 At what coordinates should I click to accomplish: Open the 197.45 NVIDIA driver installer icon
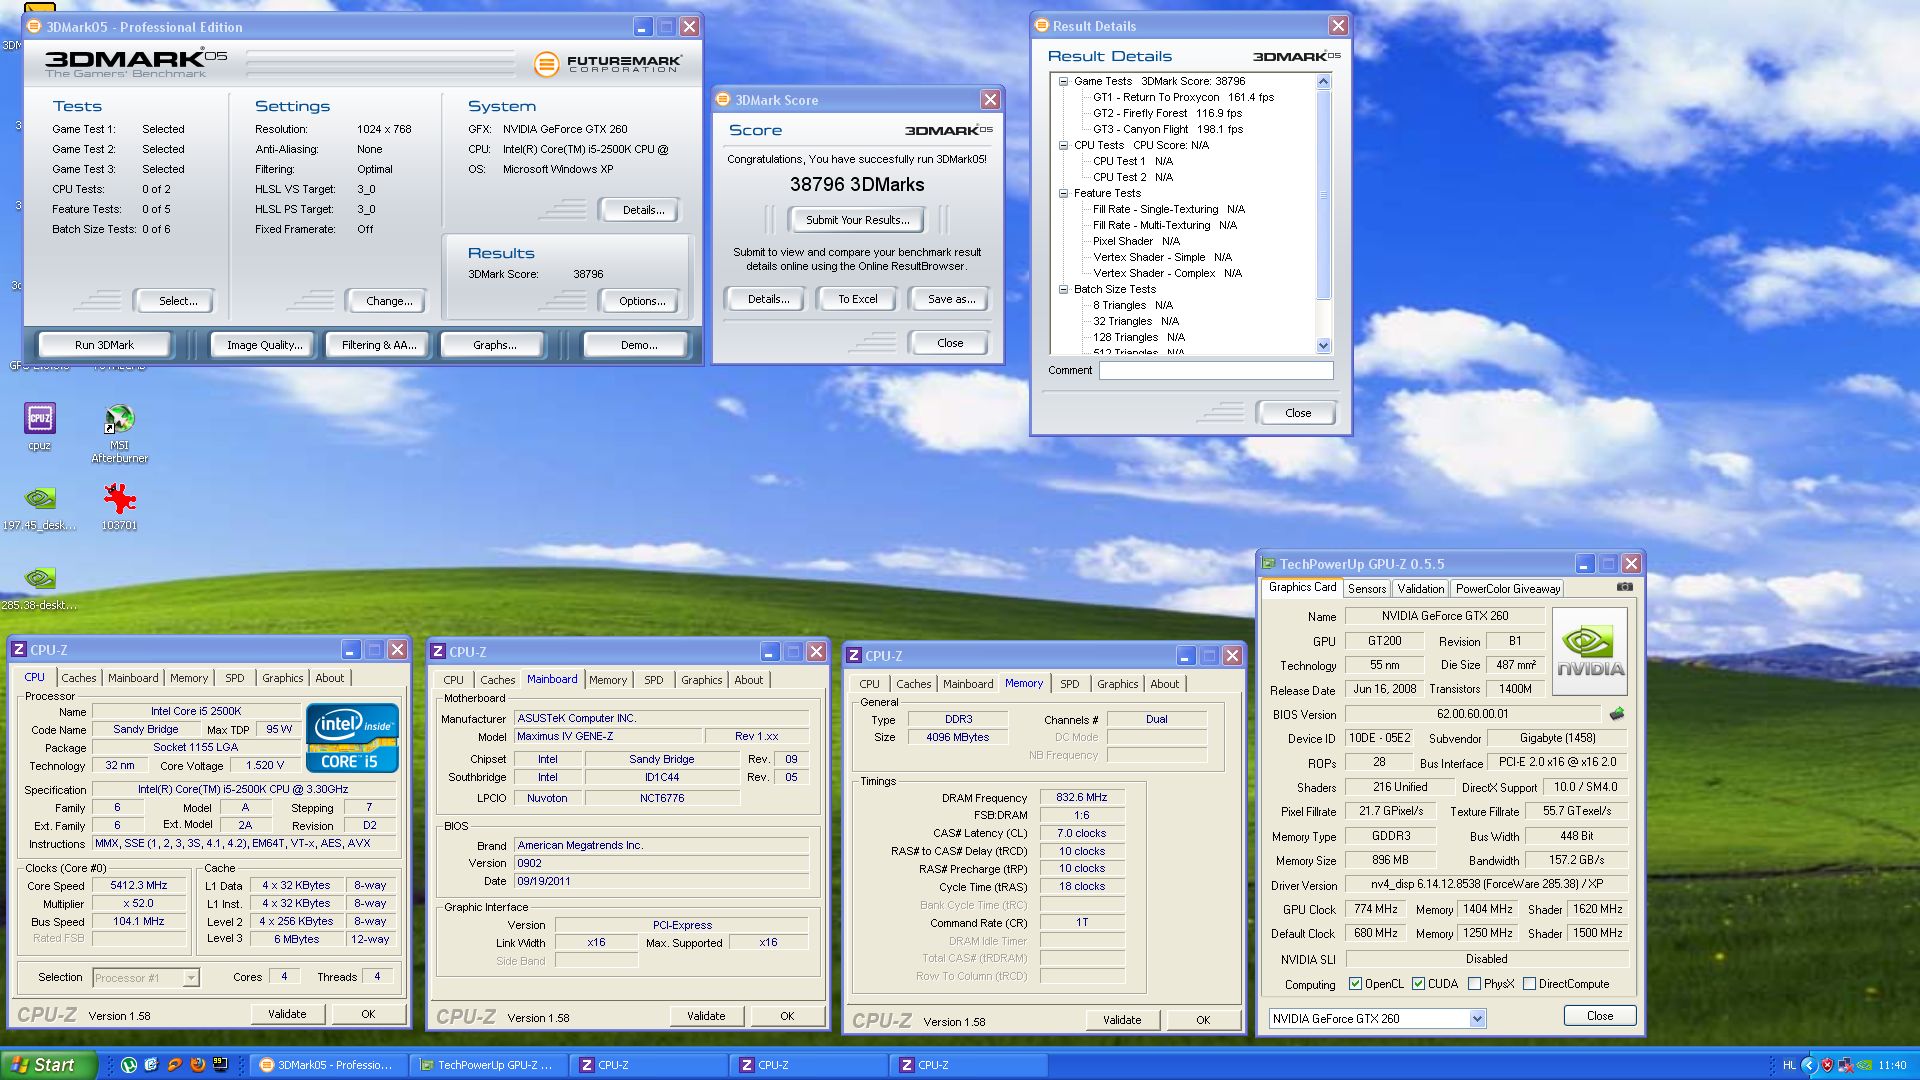click(x=40, y=499)
